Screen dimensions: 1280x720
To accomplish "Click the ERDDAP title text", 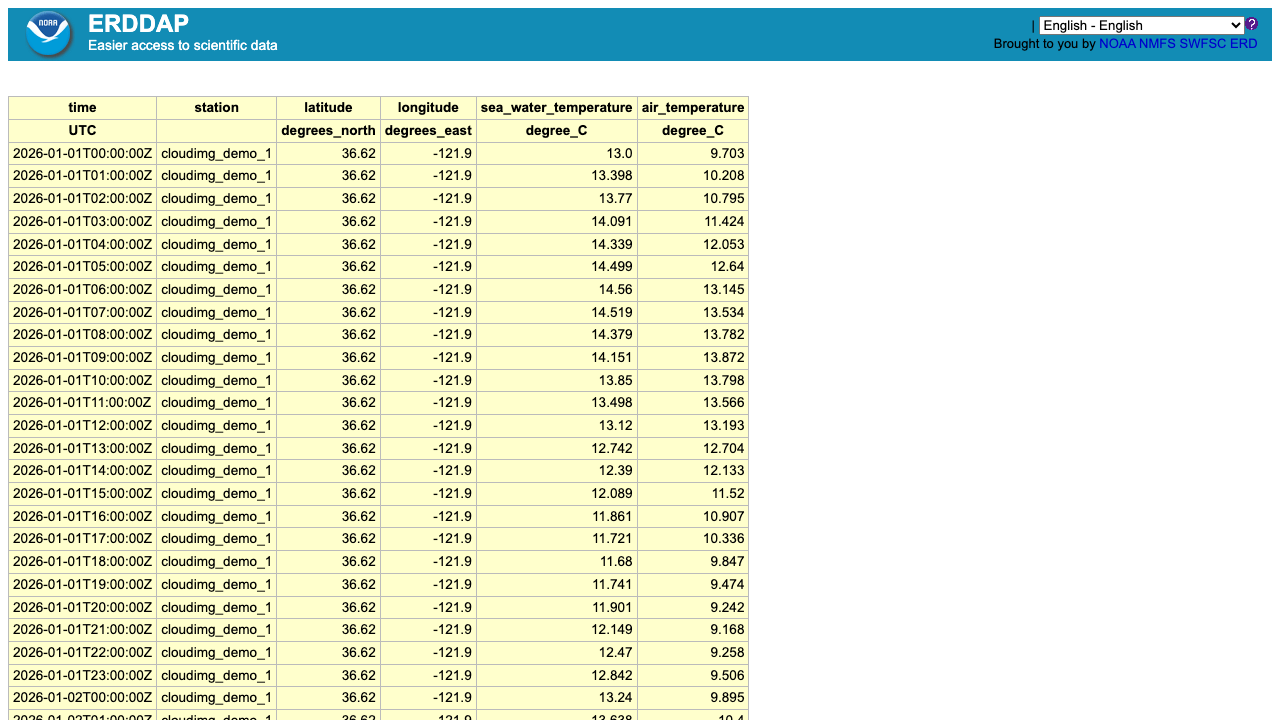I will pyautogui.click(x=138, y=24).
